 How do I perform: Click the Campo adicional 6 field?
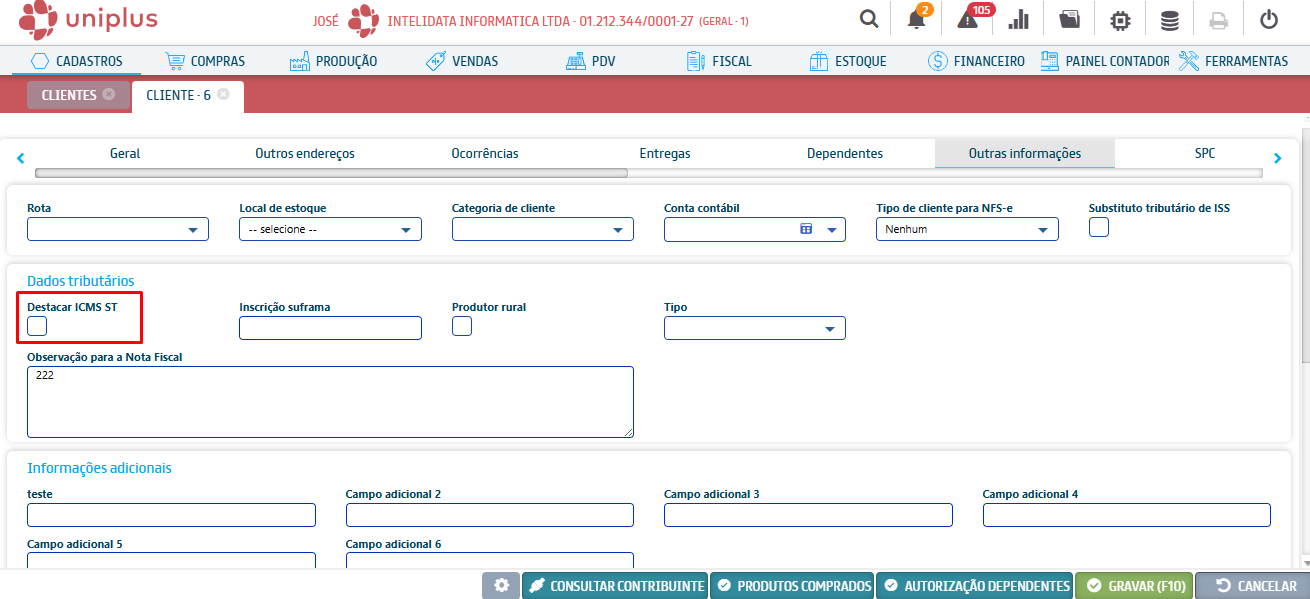[x=490, y=561]
